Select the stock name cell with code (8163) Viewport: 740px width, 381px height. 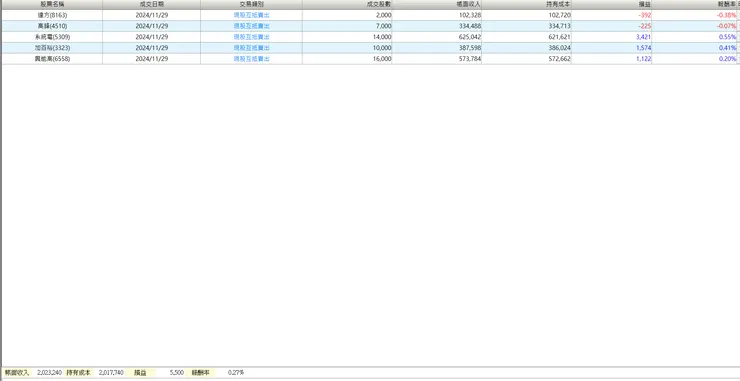point(52,15)
